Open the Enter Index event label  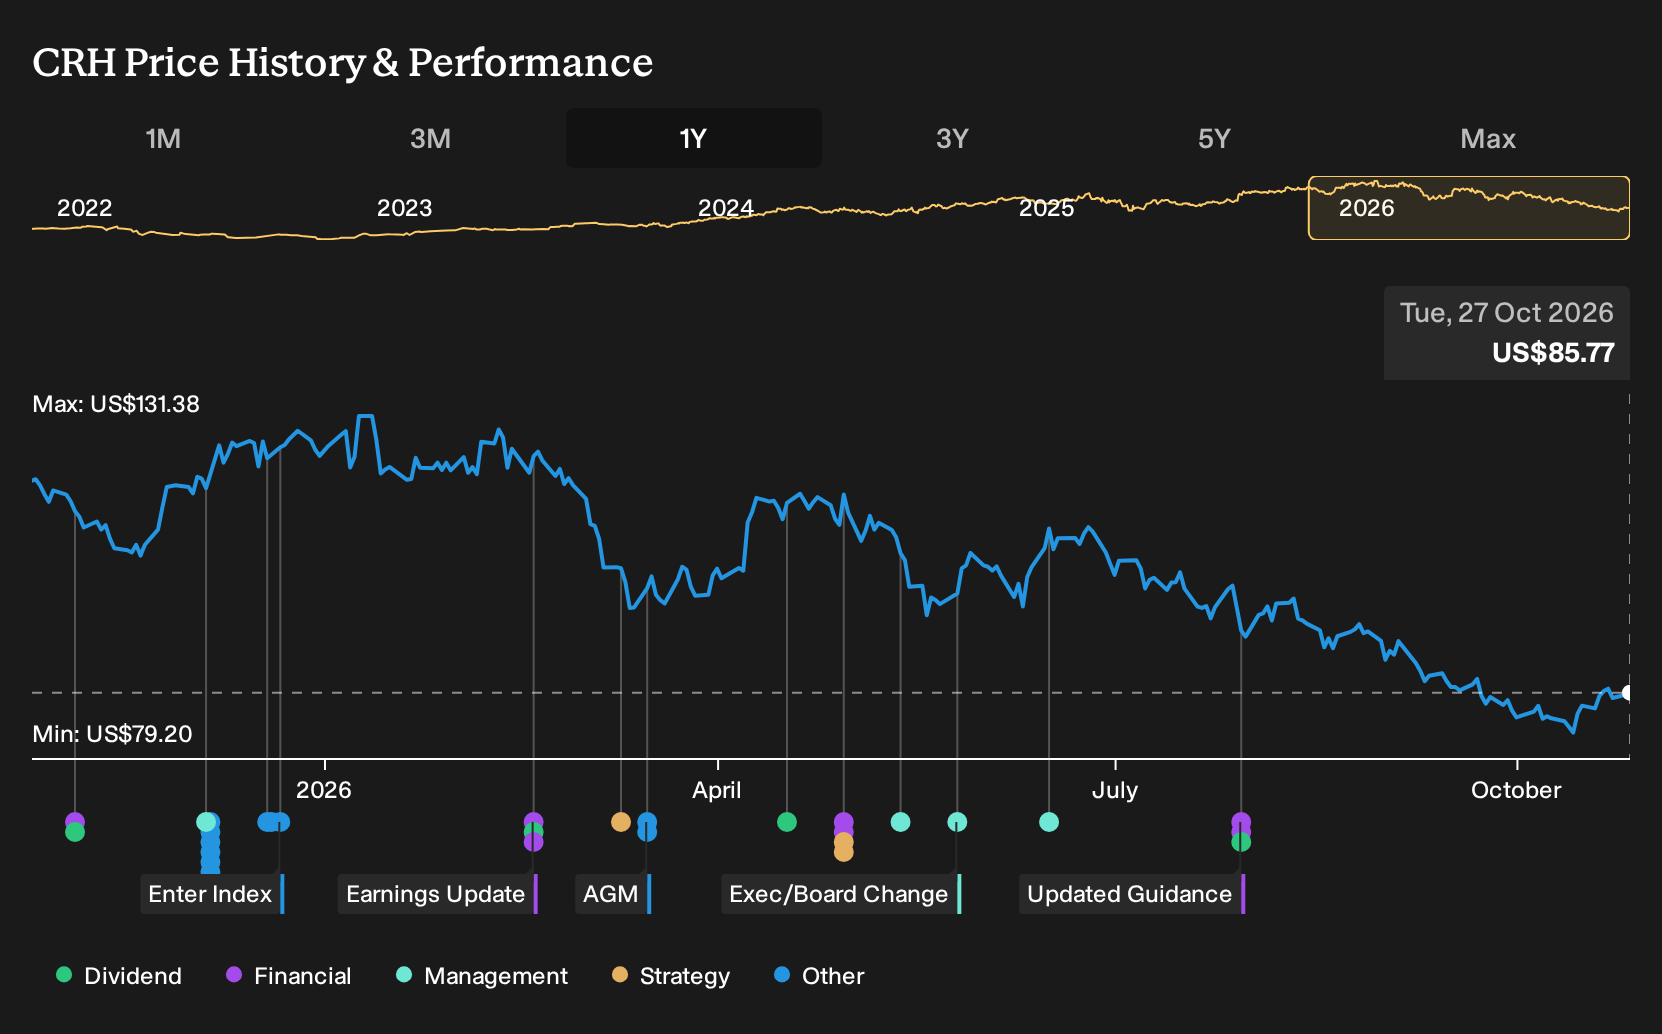click(212, 894)
